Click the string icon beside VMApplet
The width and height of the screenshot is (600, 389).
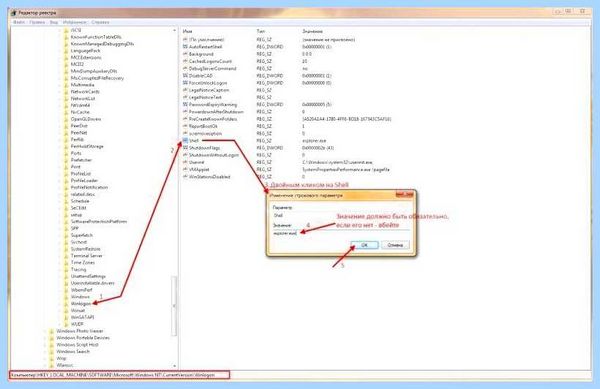(185, 169)
